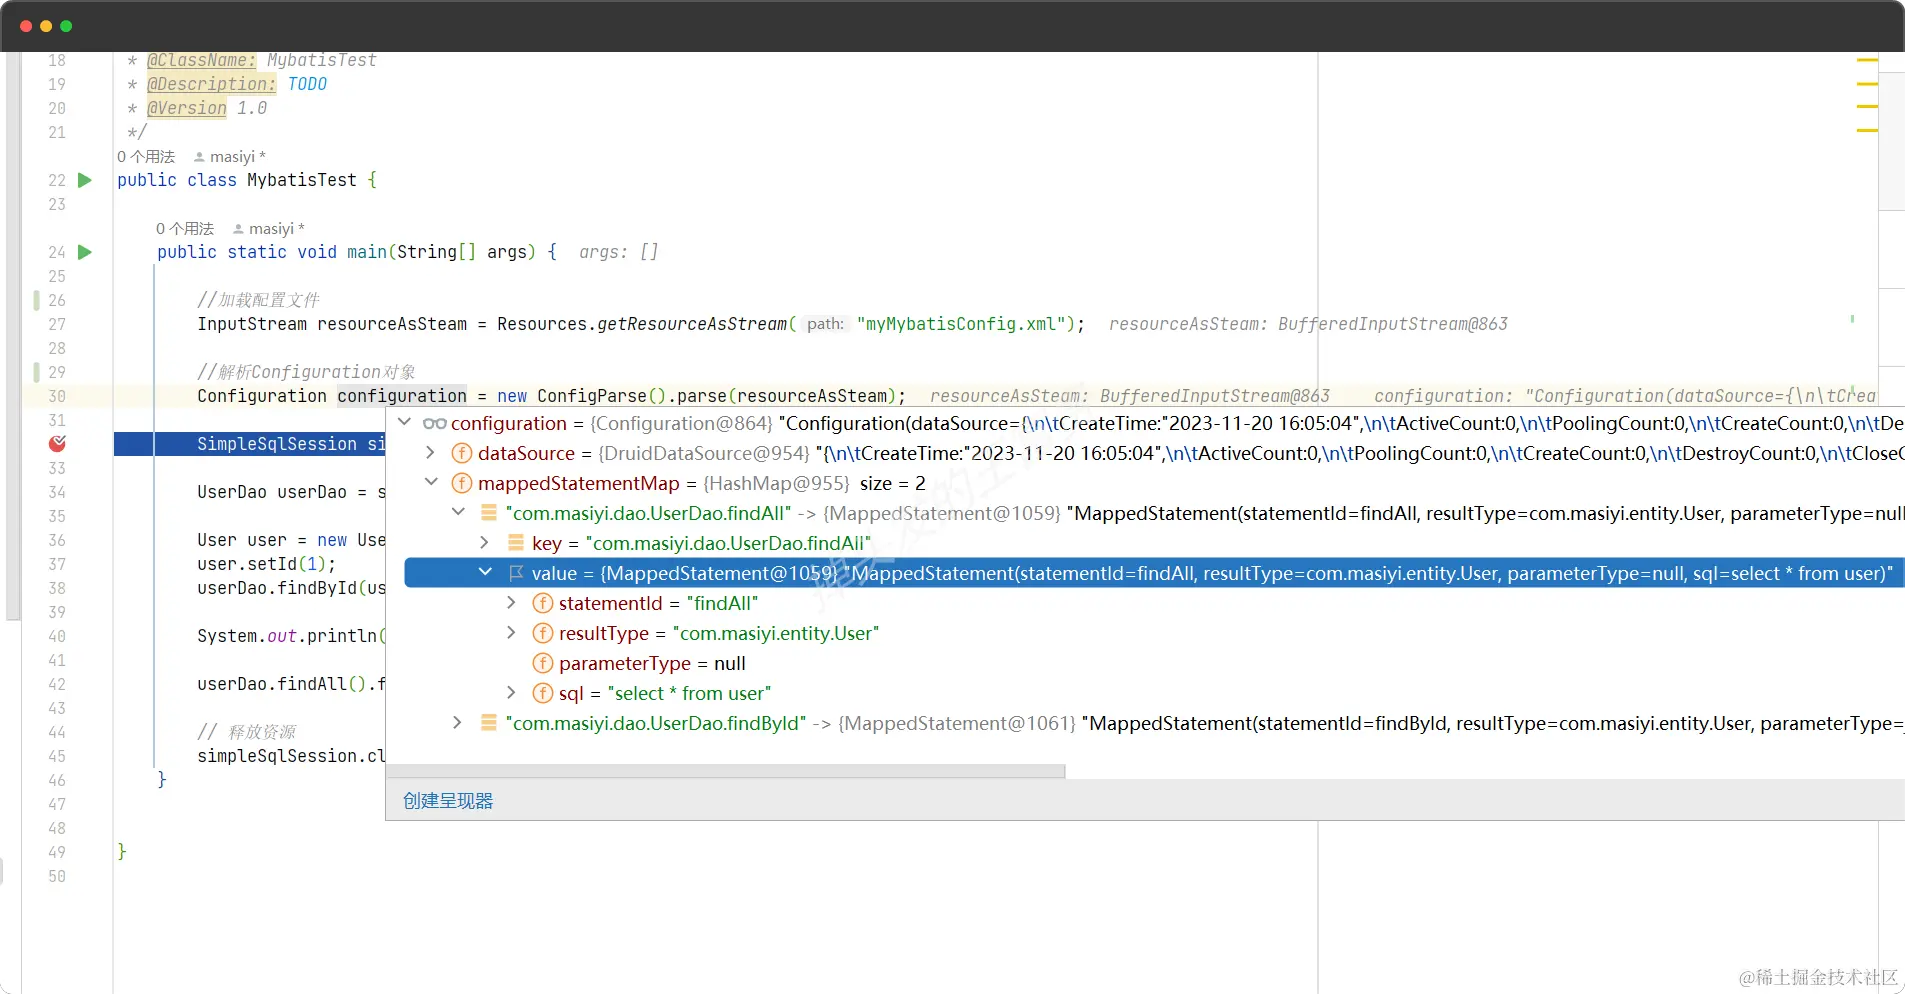Screen dimensions: 1905x994
Task: Click the "myMybatisConfig.xml" string literal
Action: pyautogui.click(x=960, y=324)
